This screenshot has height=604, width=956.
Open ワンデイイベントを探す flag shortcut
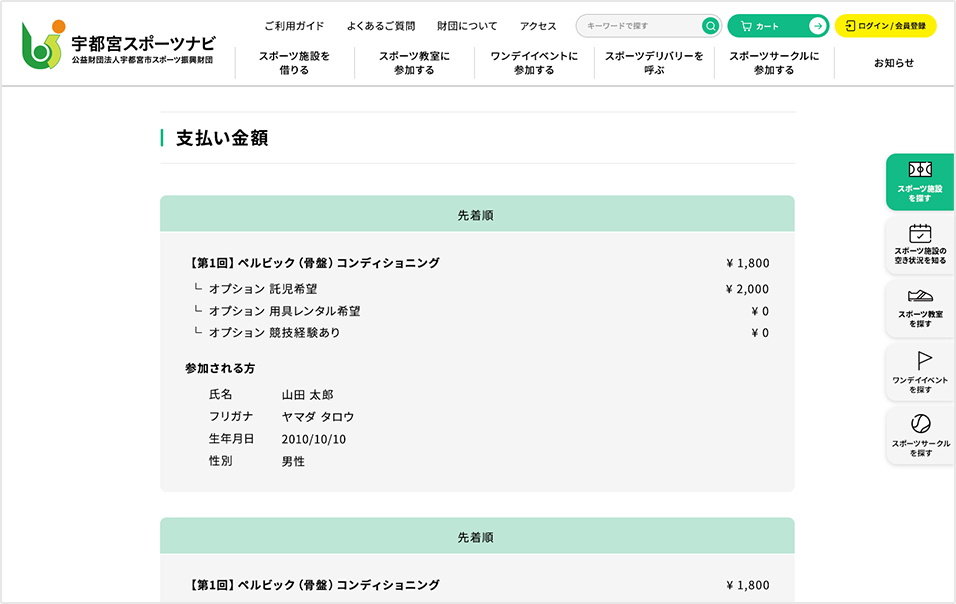point(919,372)
